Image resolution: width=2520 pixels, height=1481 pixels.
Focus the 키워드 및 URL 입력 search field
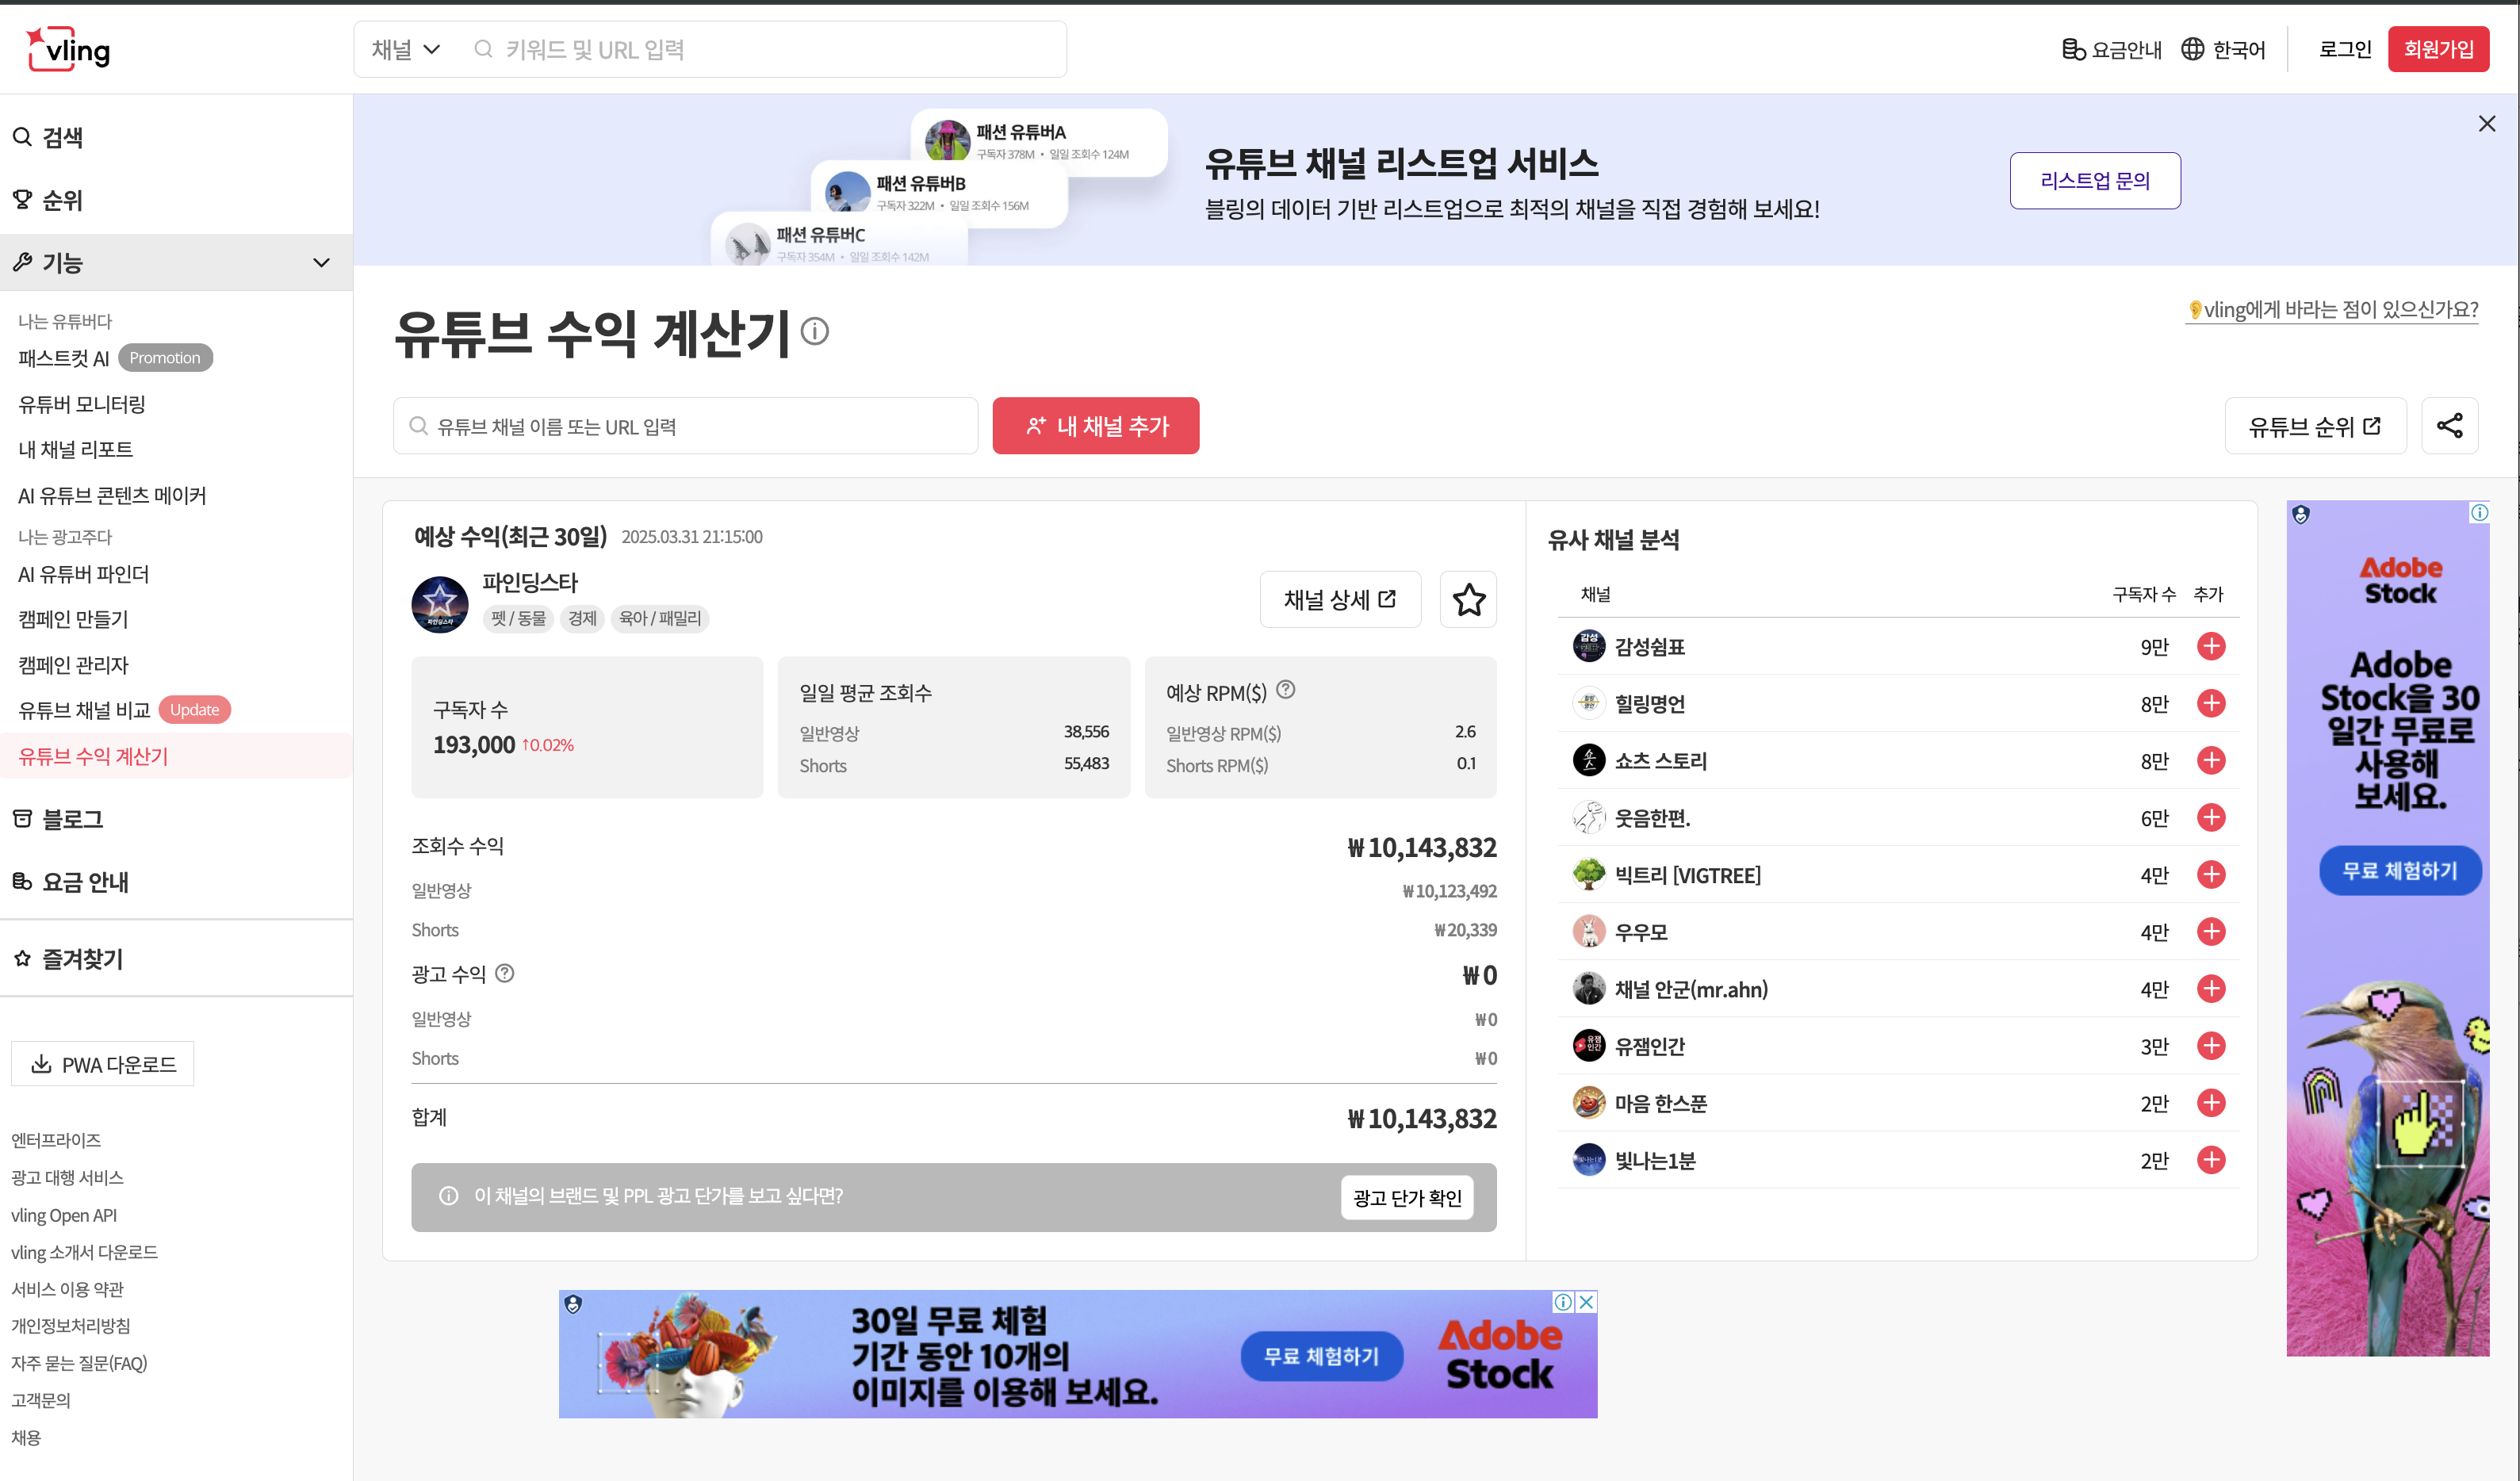765,49
